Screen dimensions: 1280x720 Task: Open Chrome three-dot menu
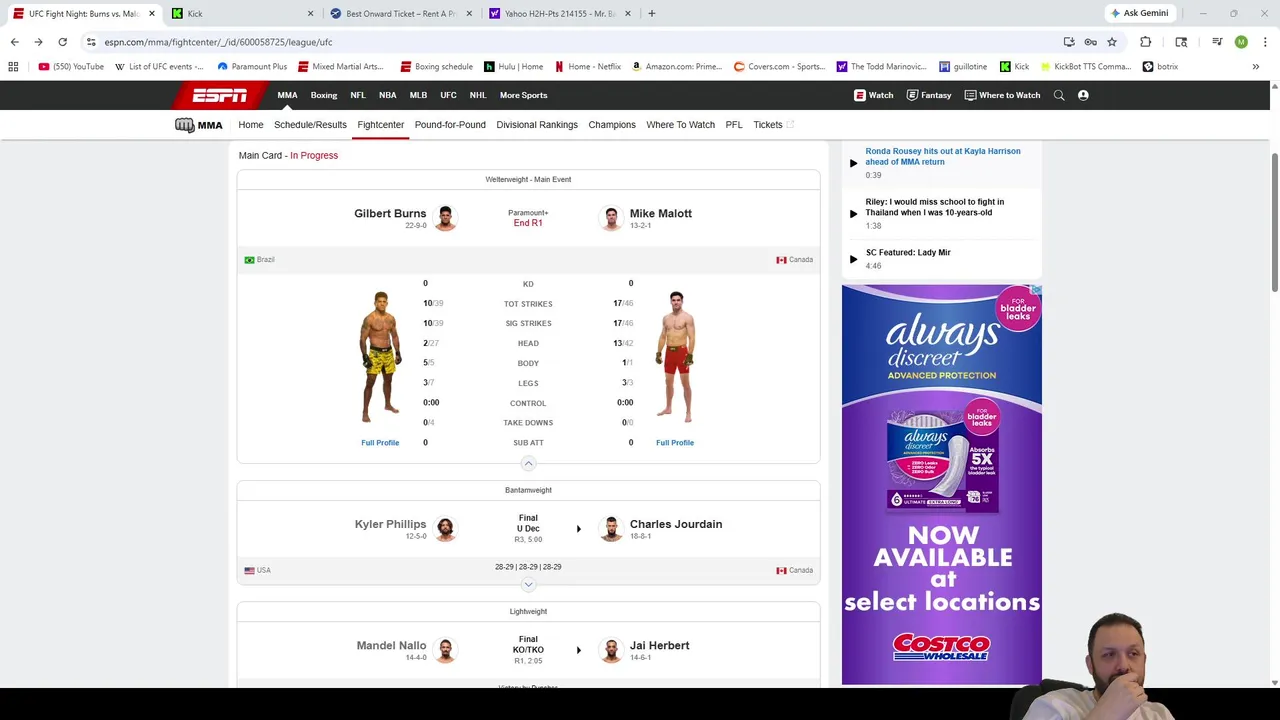[1265, 42]
